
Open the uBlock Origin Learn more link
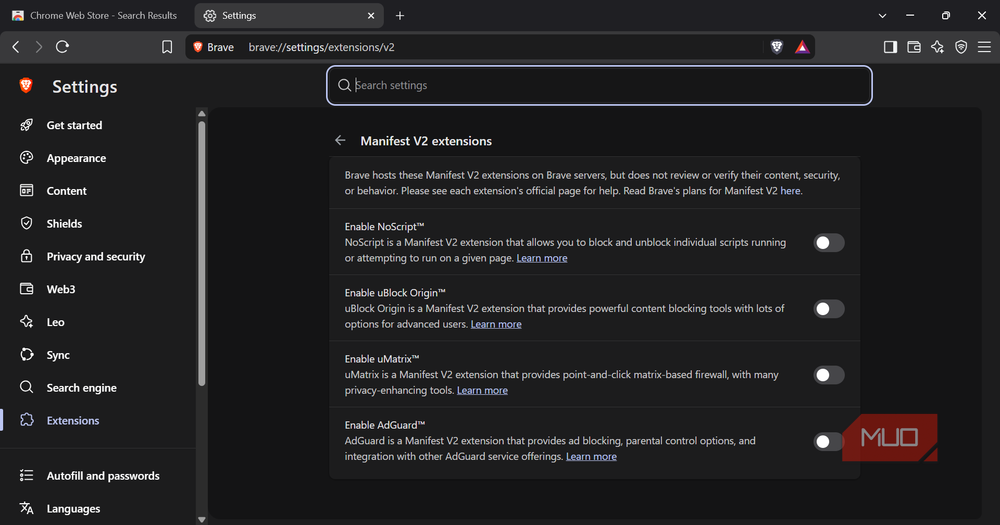click(x=496, y=324)
